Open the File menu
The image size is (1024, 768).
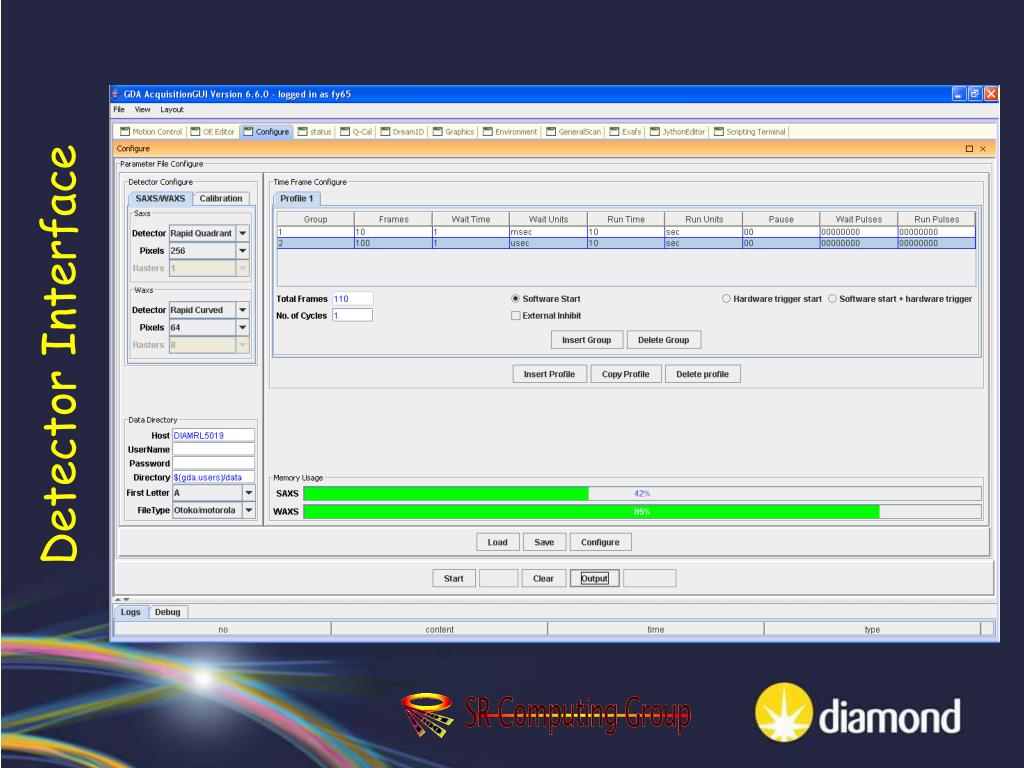coord(119,110)
